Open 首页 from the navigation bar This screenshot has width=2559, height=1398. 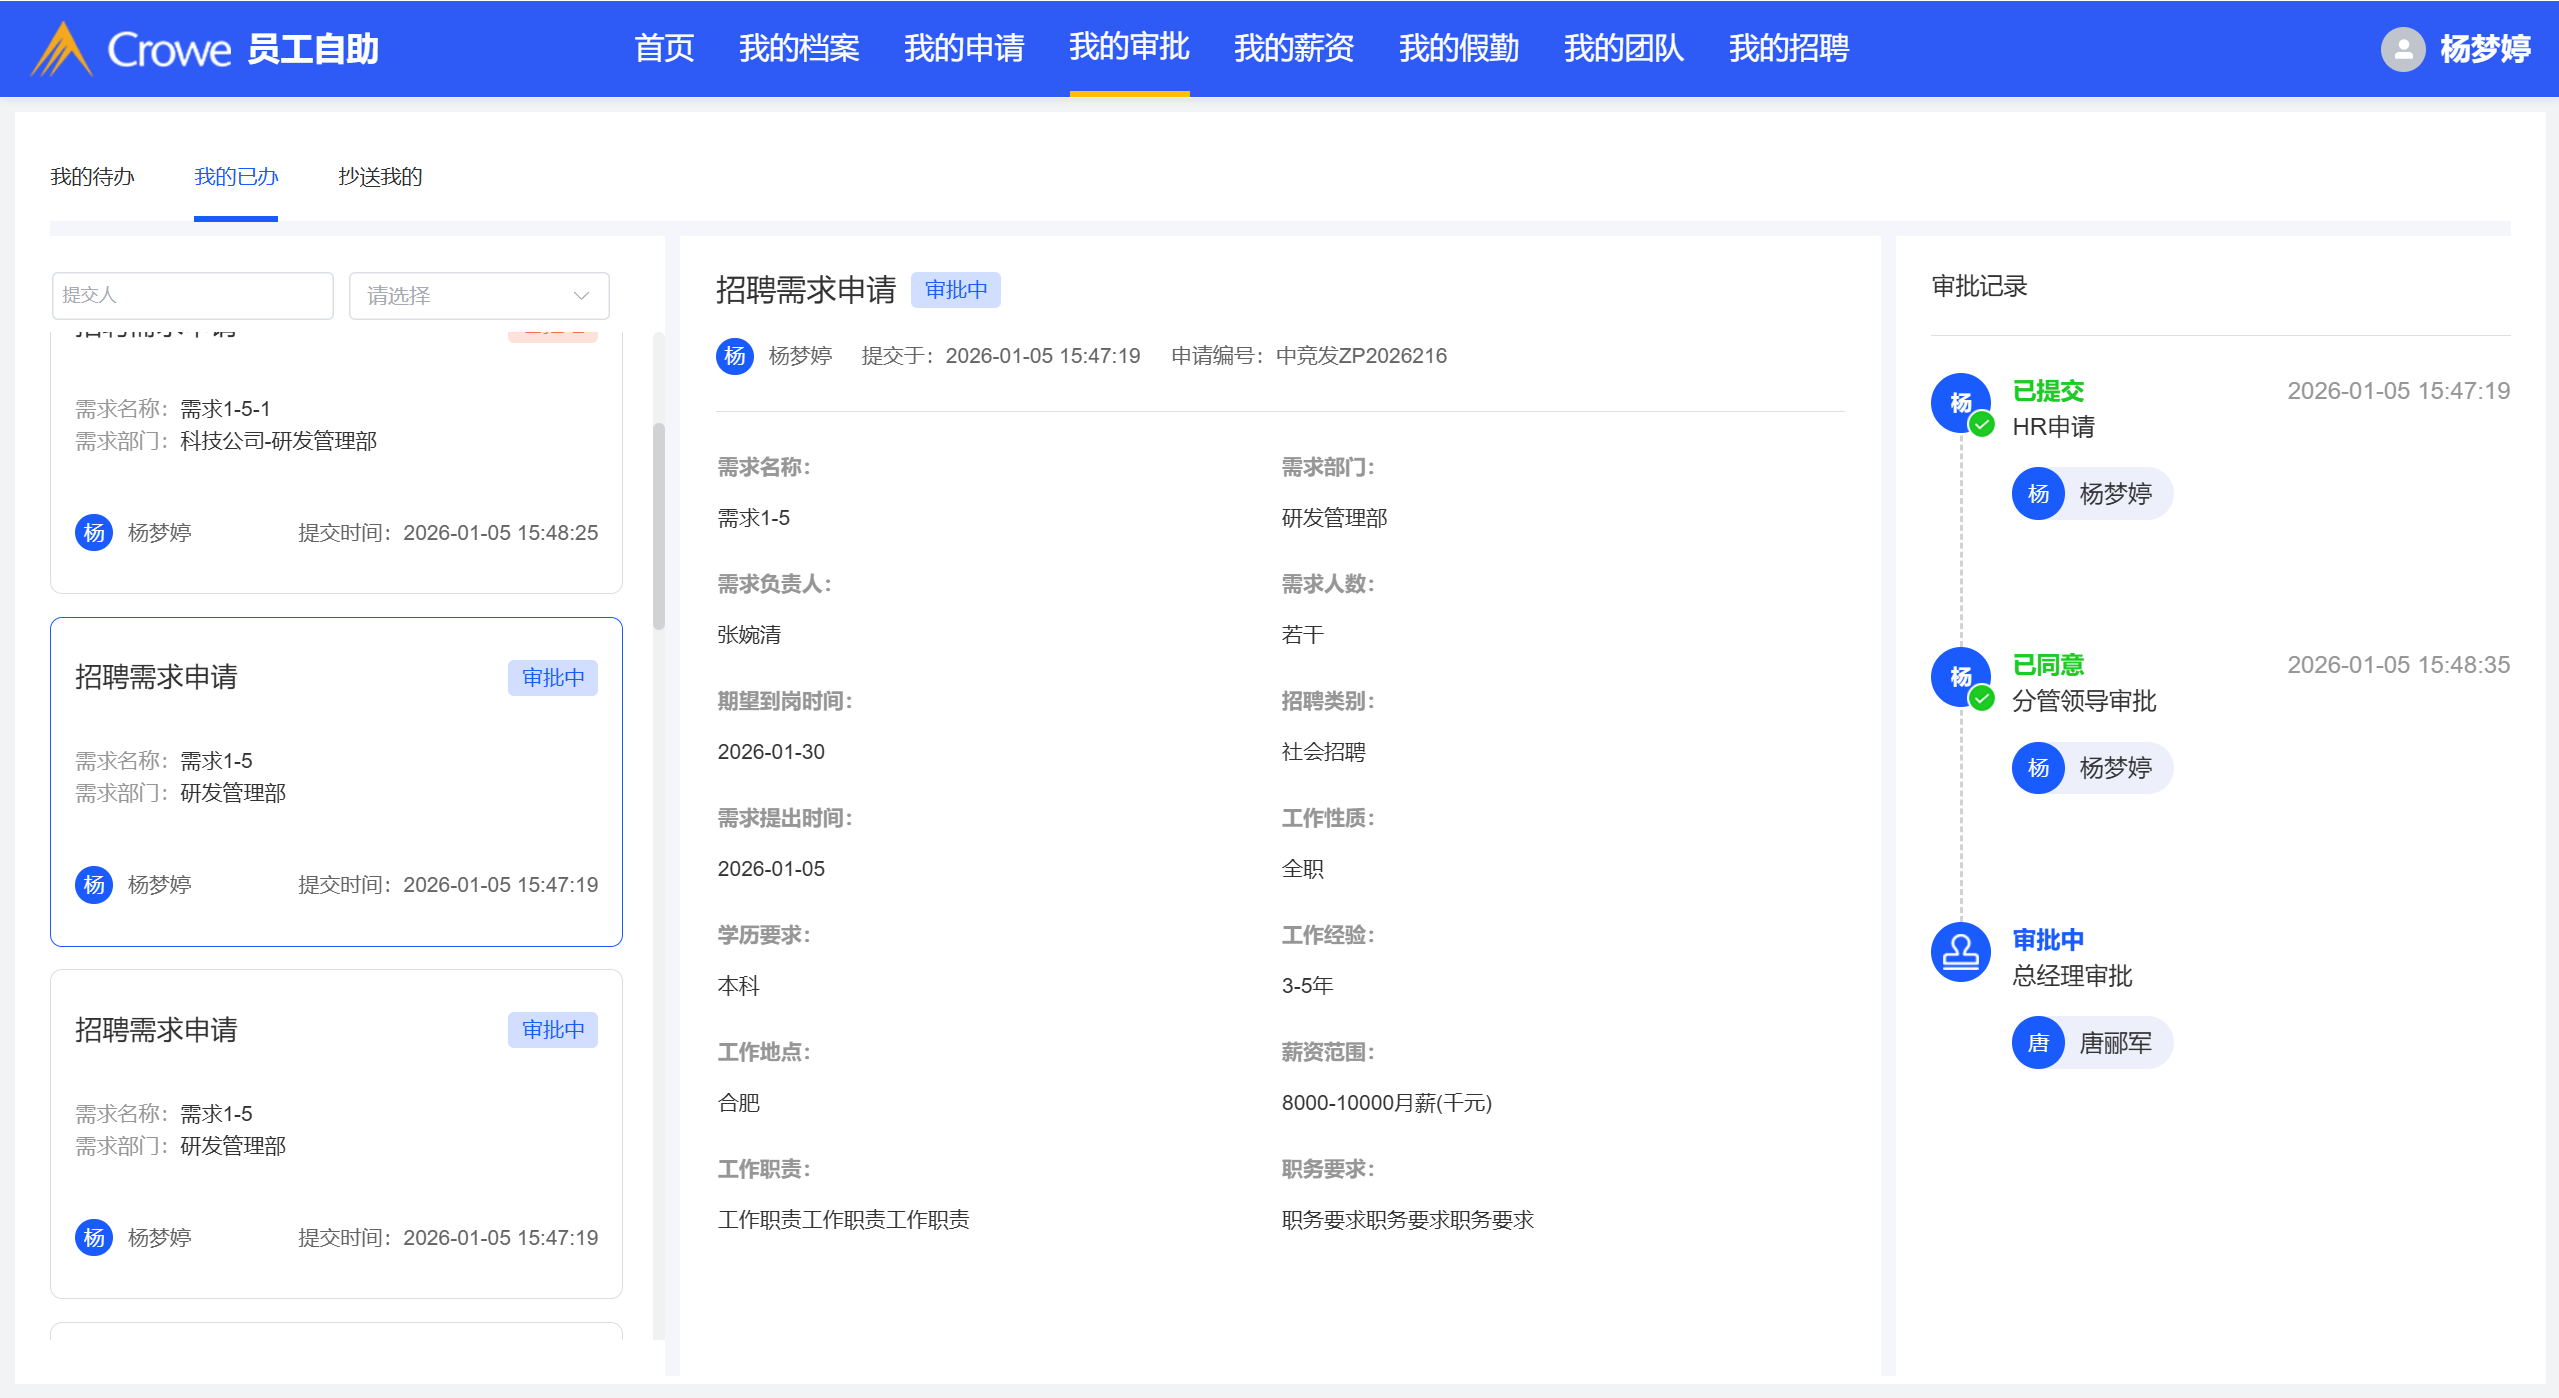click(x=664, y=48)
